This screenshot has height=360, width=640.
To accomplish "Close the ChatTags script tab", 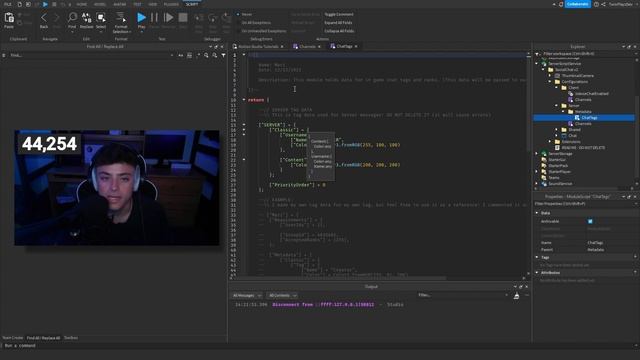I will [356, 47].
